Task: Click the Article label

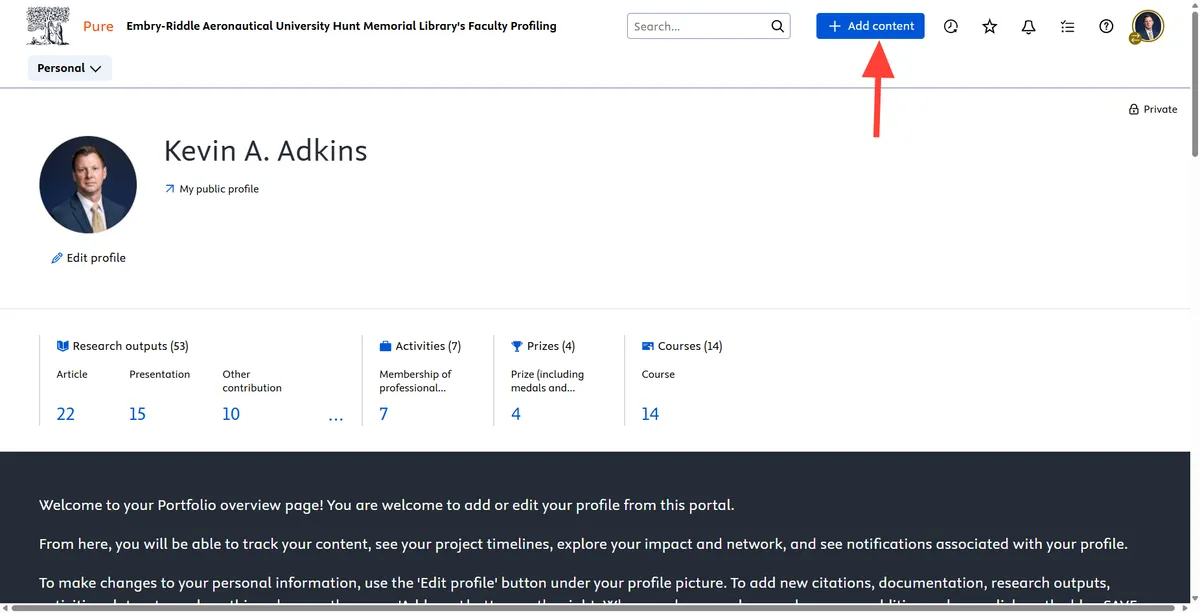Action: click(x=72, y=374)
